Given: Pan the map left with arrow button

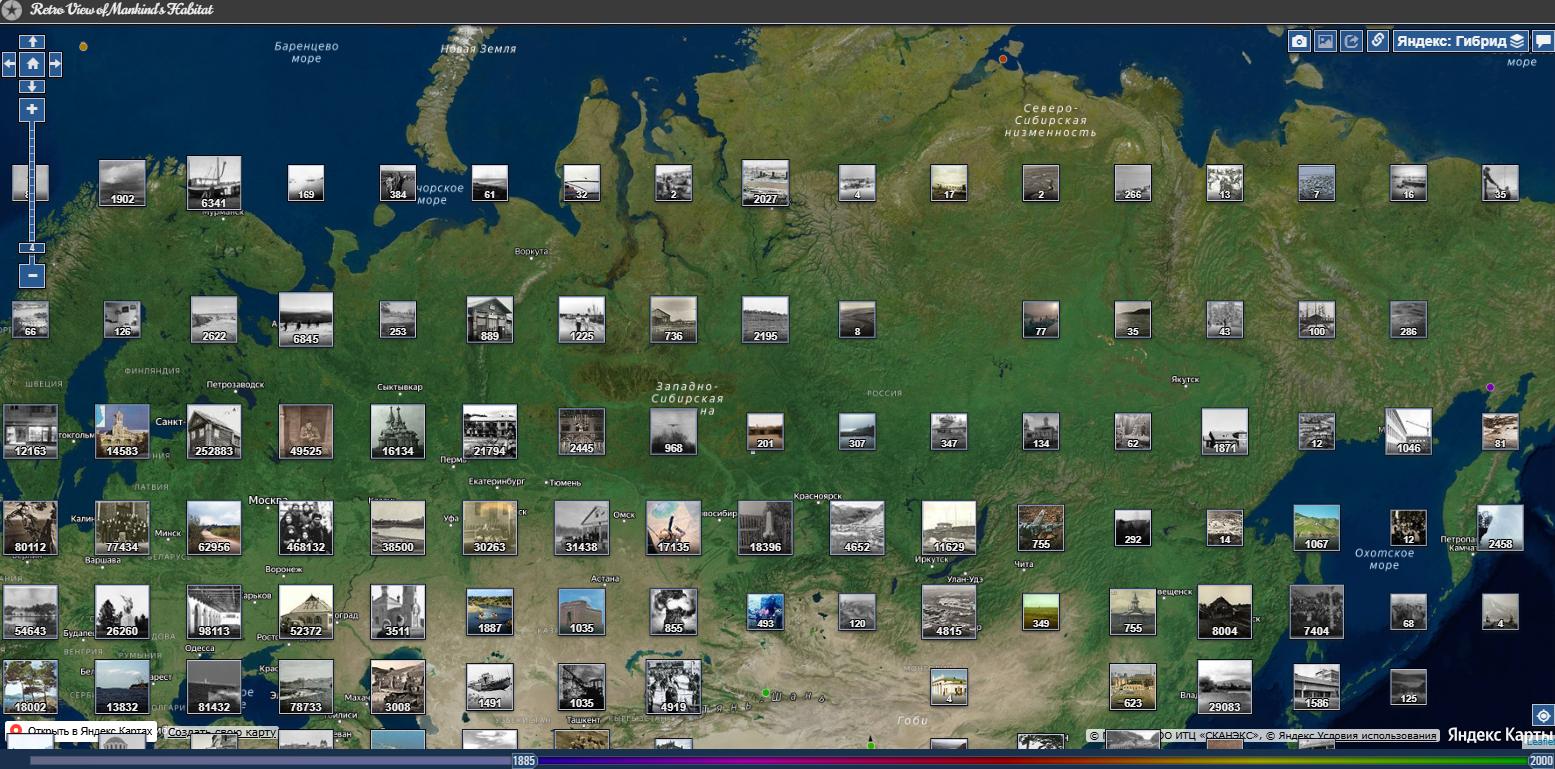Looking at the screenshot, I should click(9, 64).
